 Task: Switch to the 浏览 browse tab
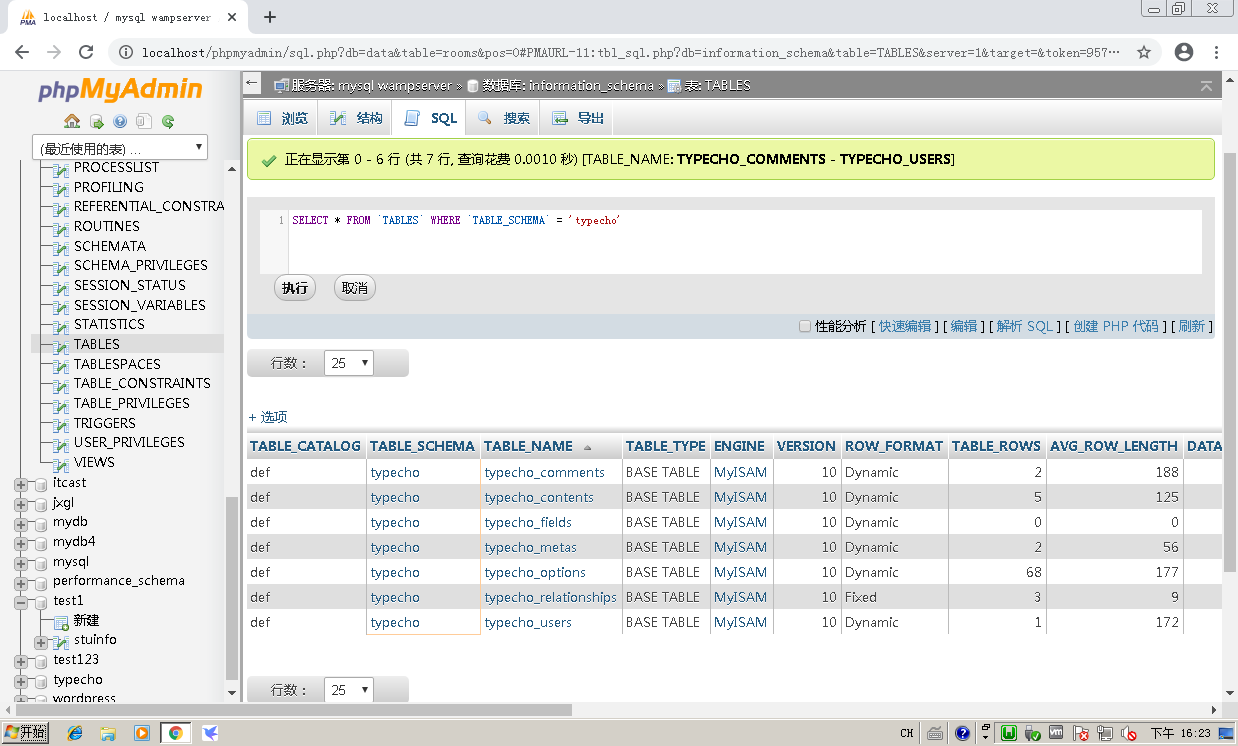coord(282,118)
